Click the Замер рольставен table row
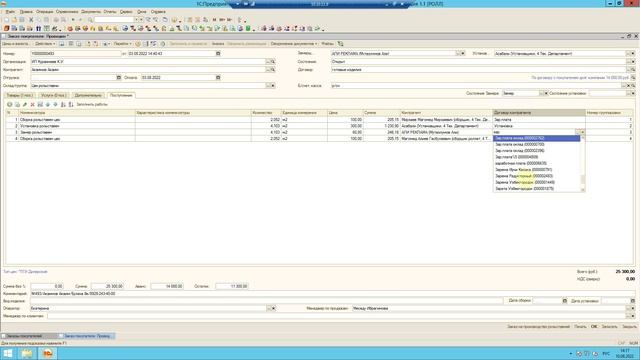 tap(320, 132)
